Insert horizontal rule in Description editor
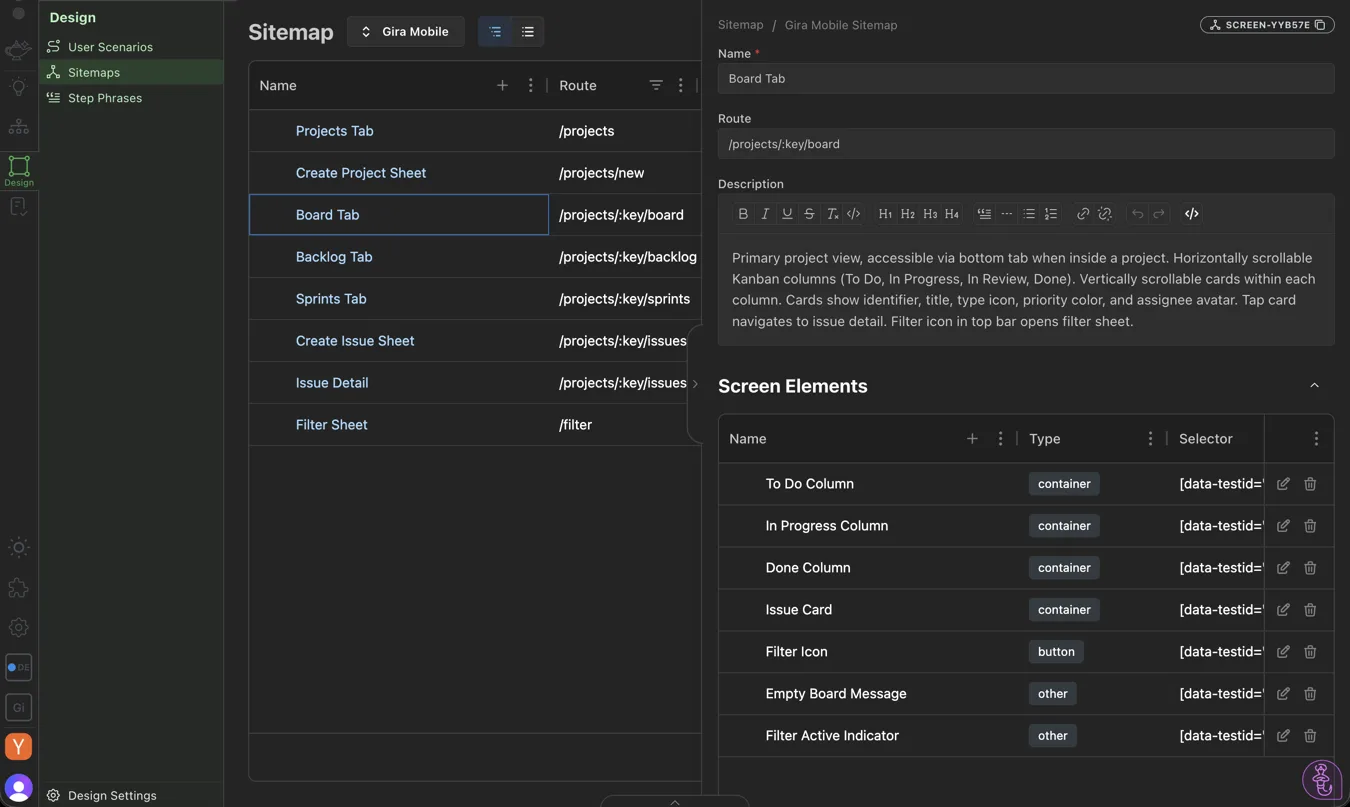The image size is (1350, 807). (1006, 214)
